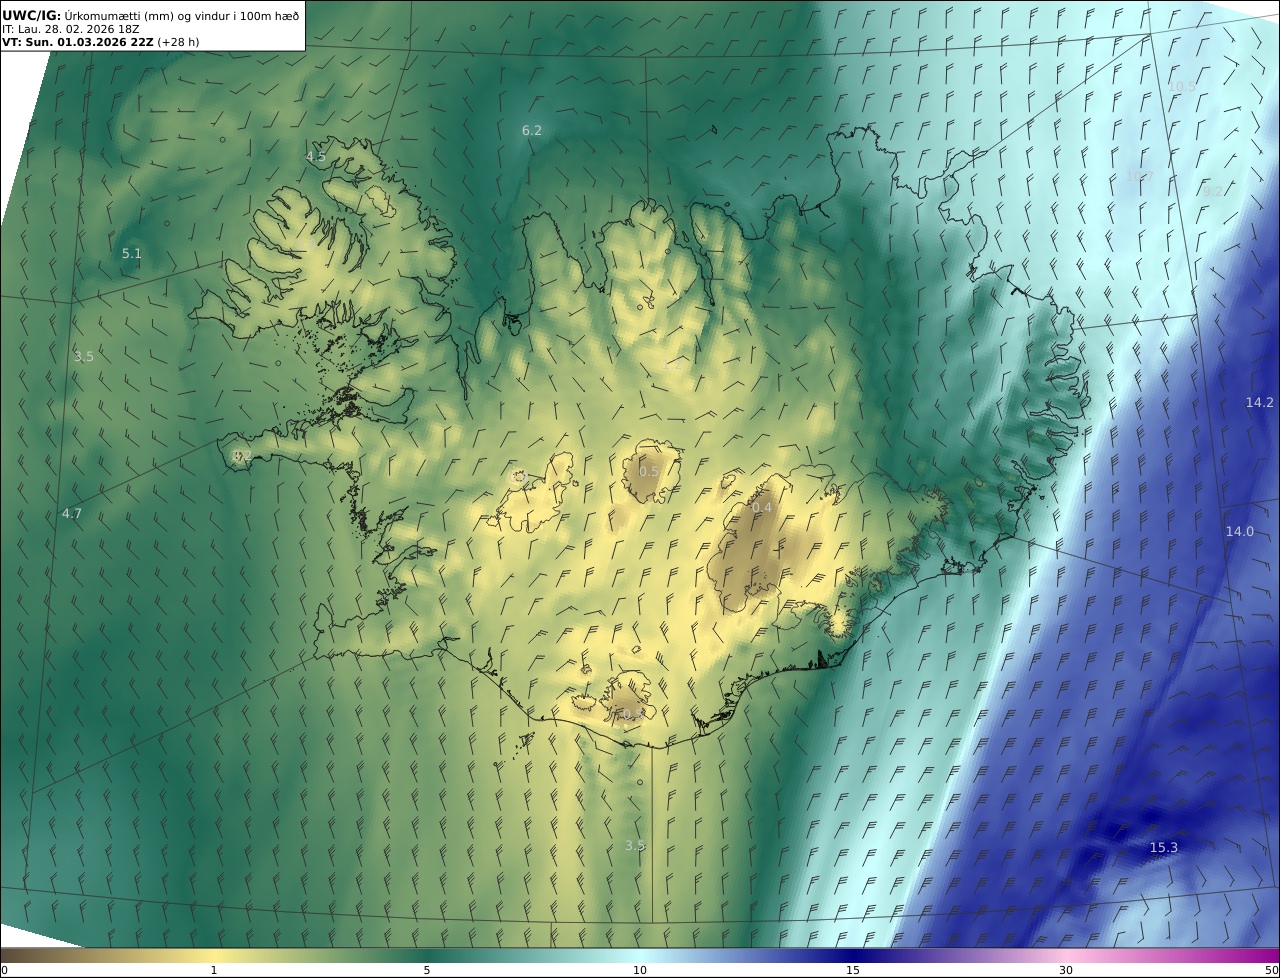Click the 10.5 precipitation value label
This screenshot has height=978, width=1280.
click(1182, 87)
